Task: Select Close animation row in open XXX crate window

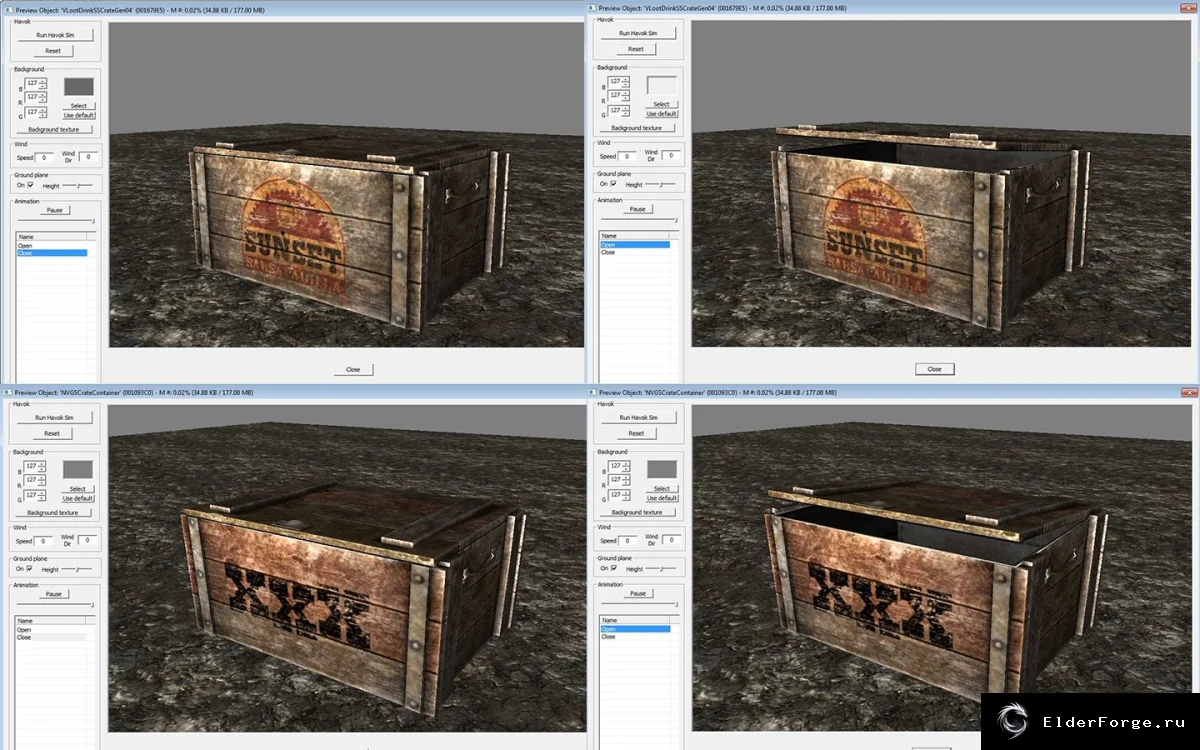Action: coord(635,637)
